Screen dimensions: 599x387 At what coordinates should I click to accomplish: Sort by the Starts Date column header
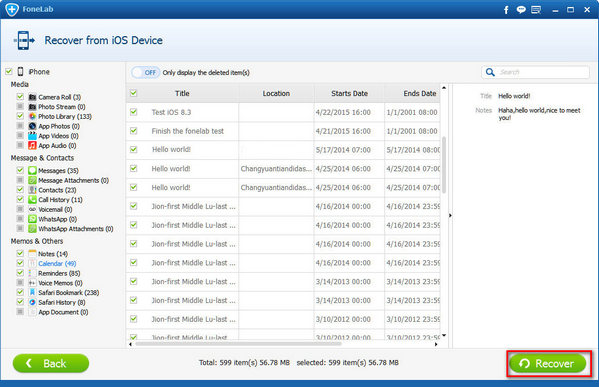coord(349,93)
